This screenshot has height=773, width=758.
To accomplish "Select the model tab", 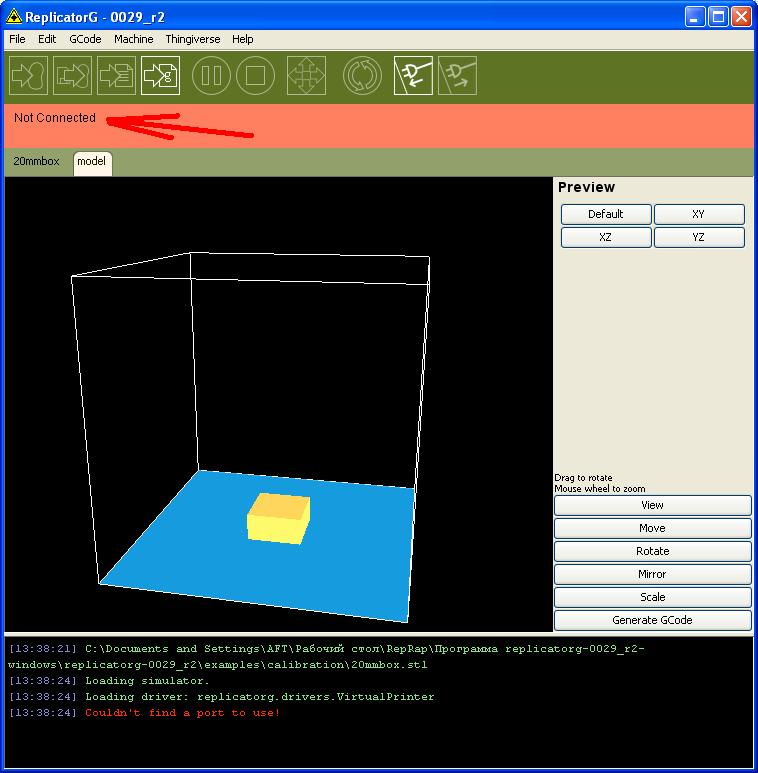I will click(x=92, y=163).
